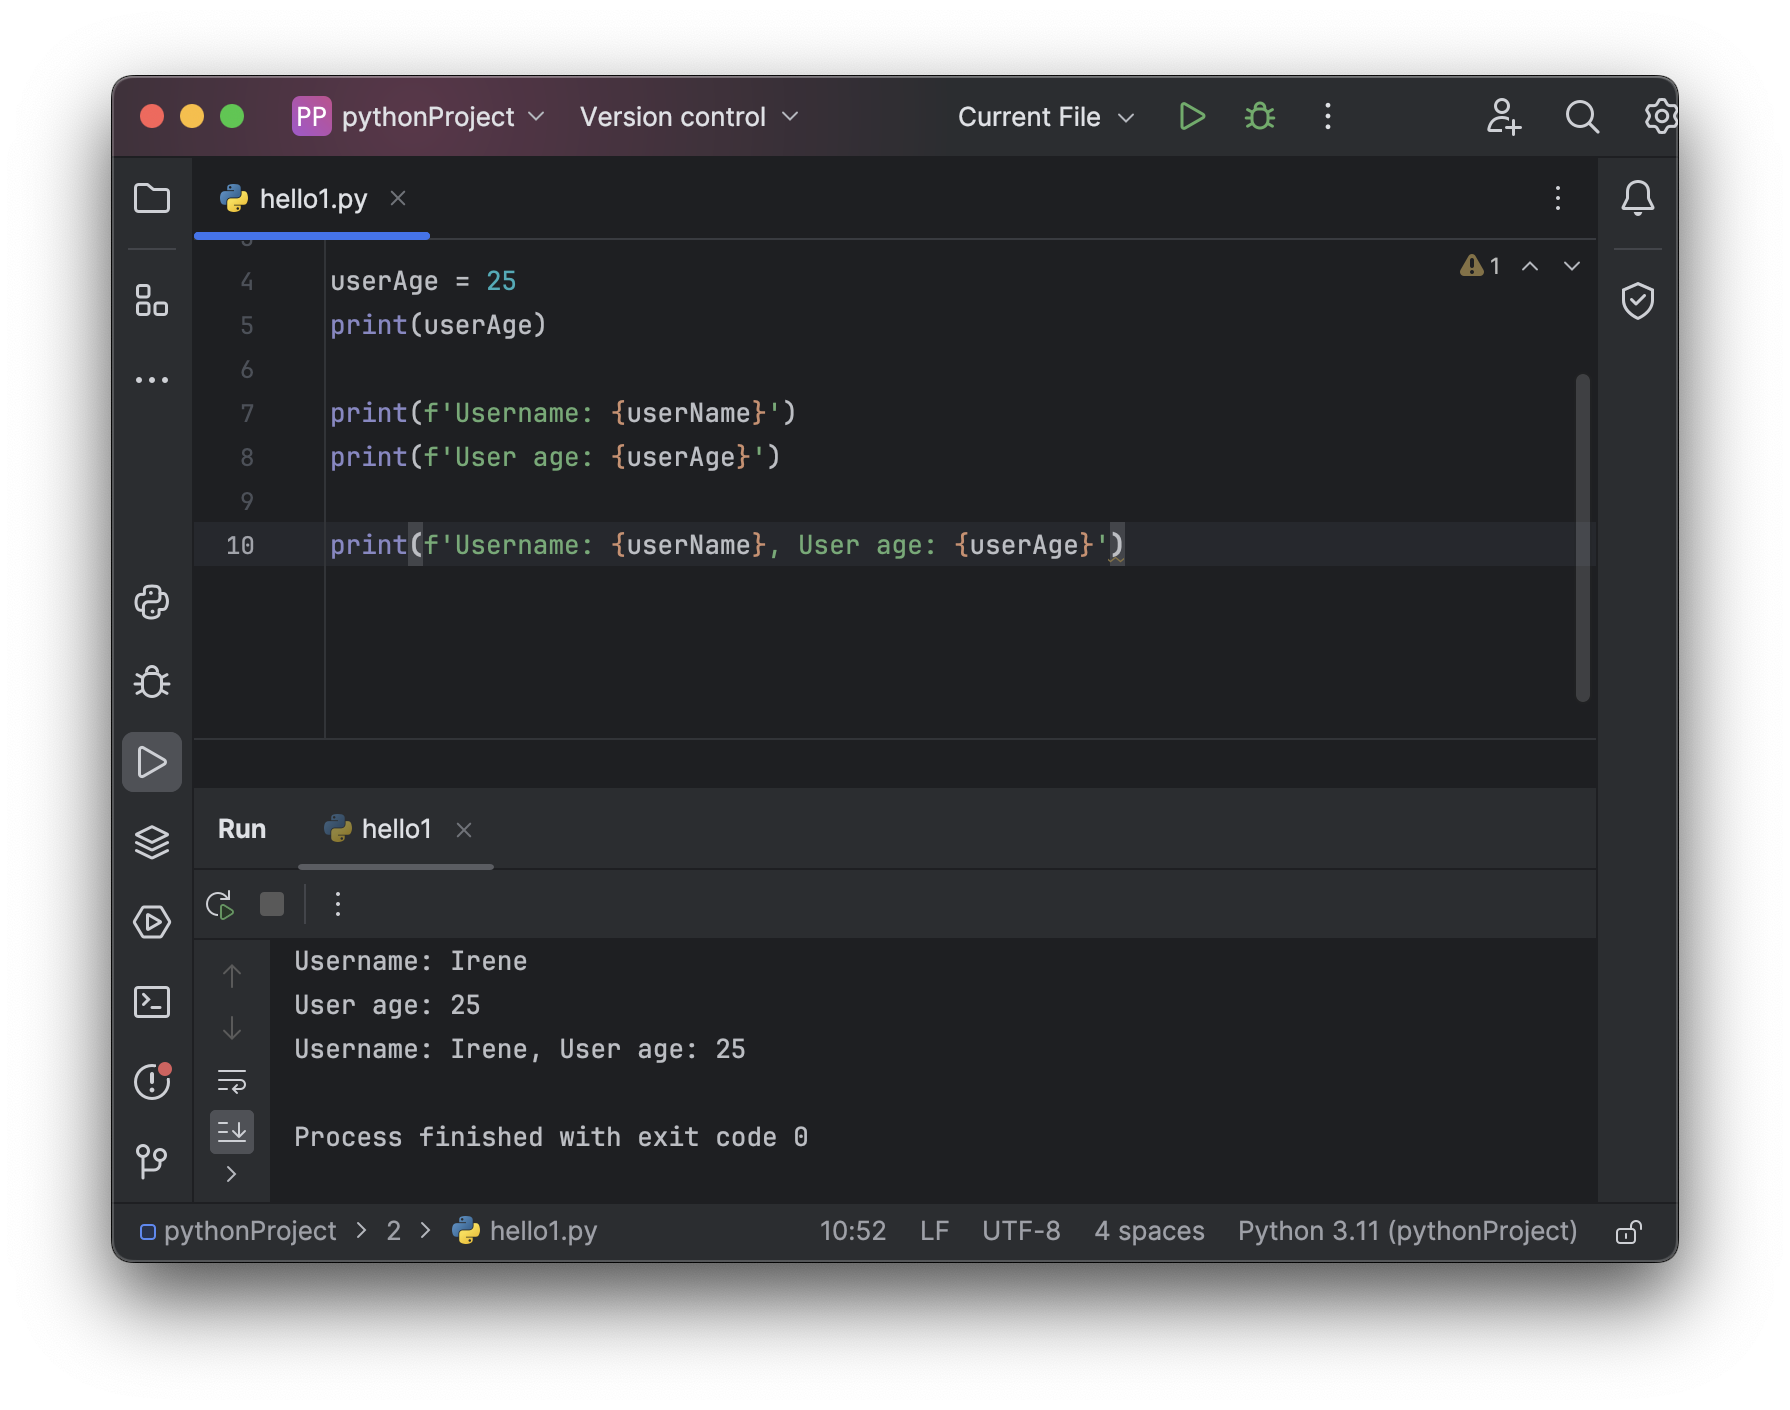
Task: Open Run panel more options menu
Action: 338,905
